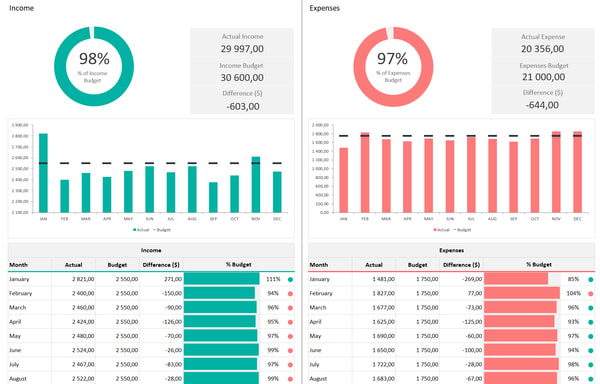Click the Actual header in the Income table
Screen dimensions: 600x384
click(73, 265)
